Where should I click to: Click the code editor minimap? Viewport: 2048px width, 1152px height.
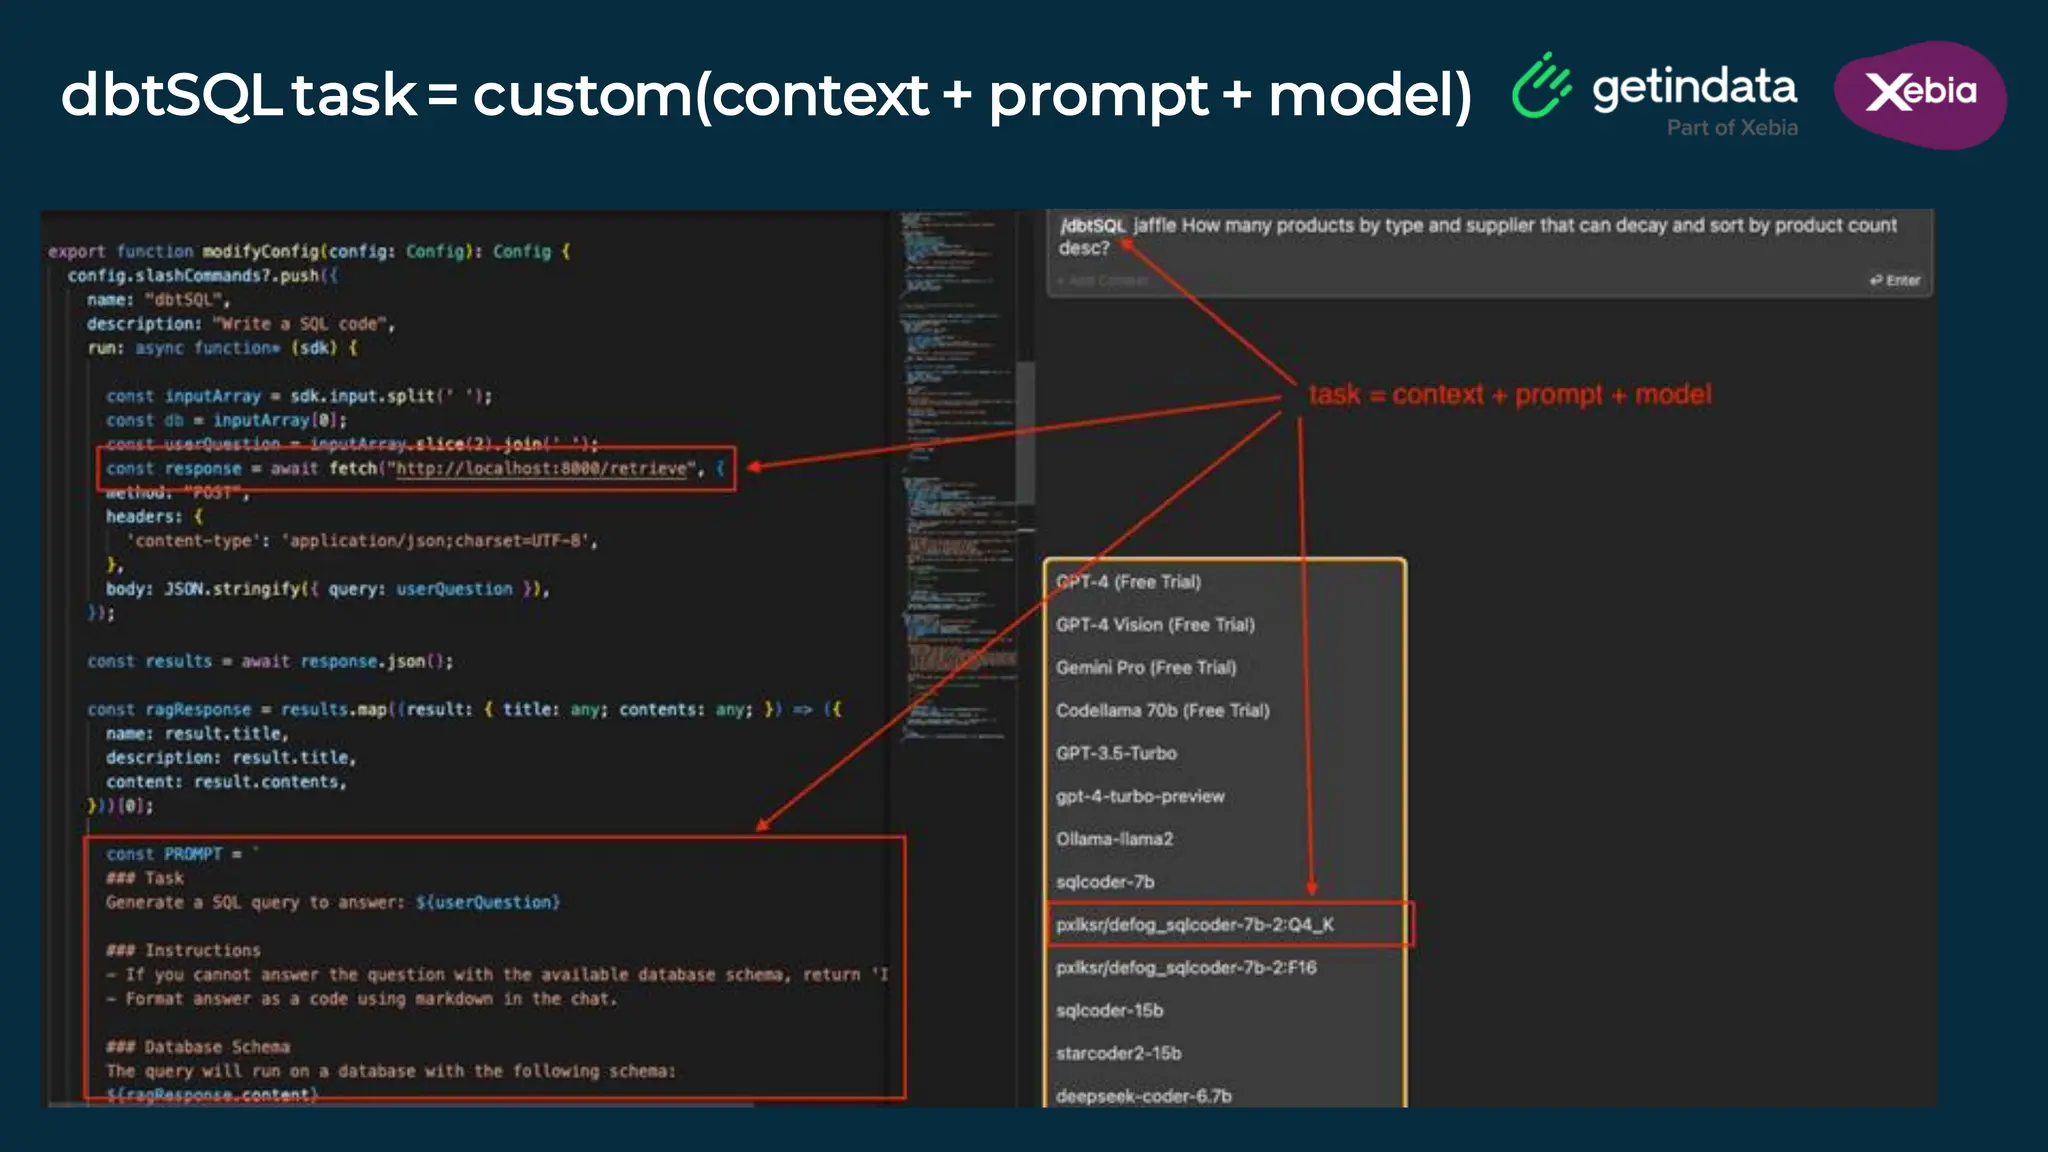957,475
